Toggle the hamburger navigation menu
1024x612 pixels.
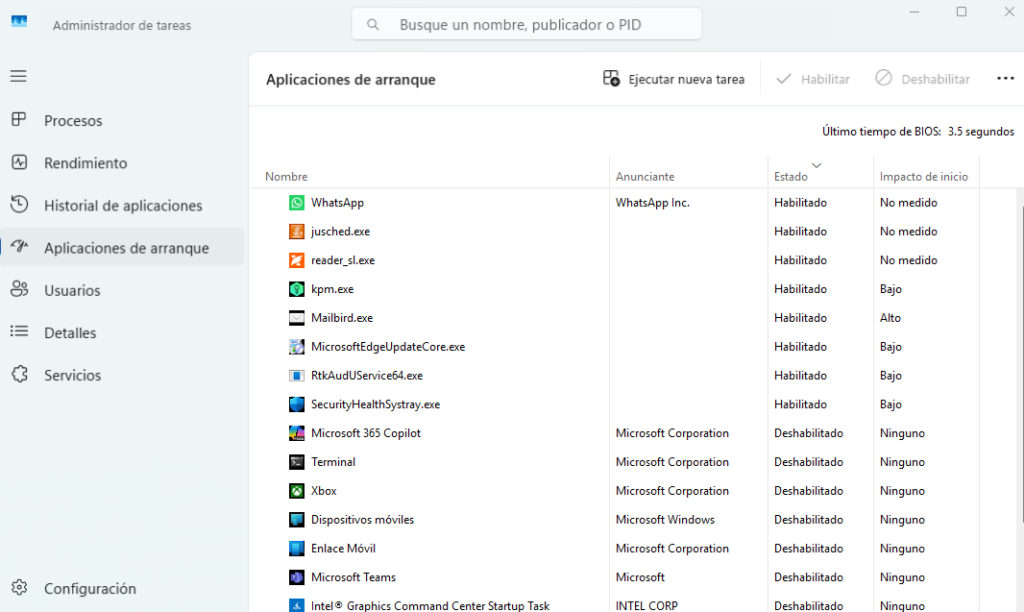19,76
